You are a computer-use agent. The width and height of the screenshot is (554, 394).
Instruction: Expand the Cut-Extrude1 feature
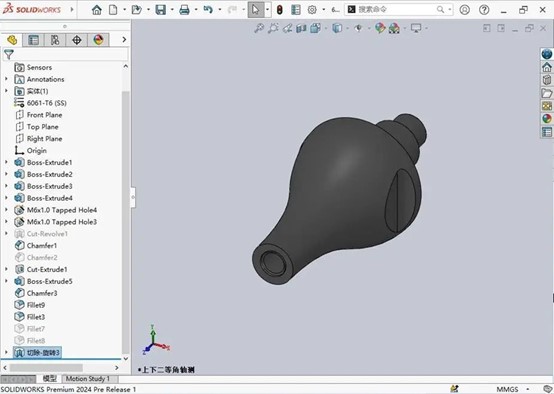[x=6, y=269]
